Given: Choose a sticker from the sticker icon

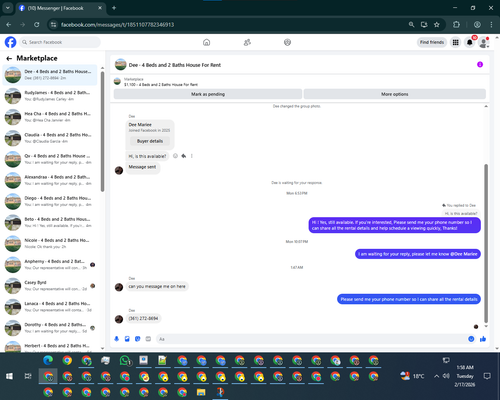Looking at the screenshot, I should [x=138, y=339].
